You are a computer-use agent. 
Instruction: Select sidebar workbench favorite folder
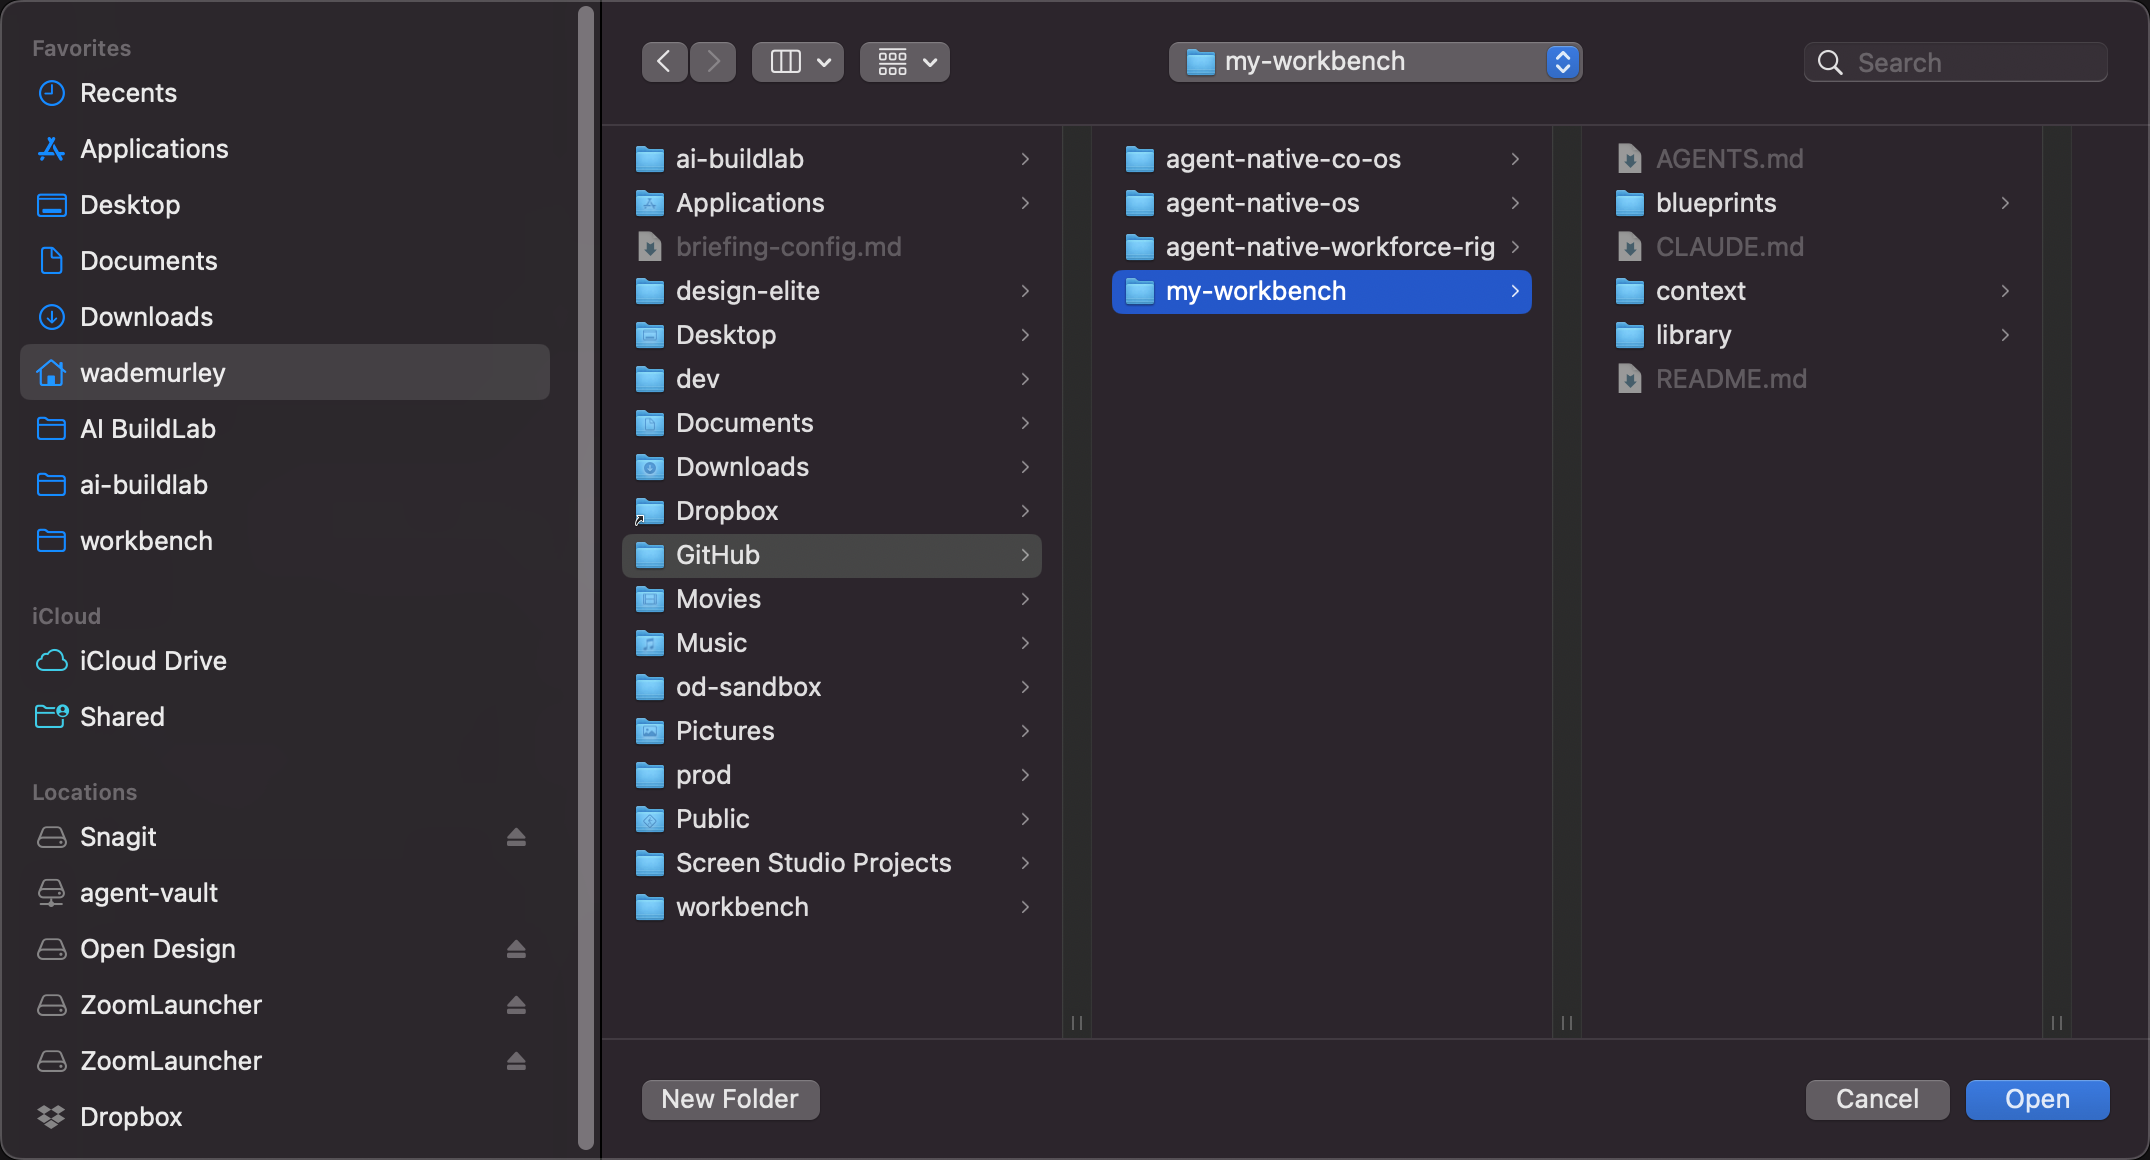coord(285,541)
